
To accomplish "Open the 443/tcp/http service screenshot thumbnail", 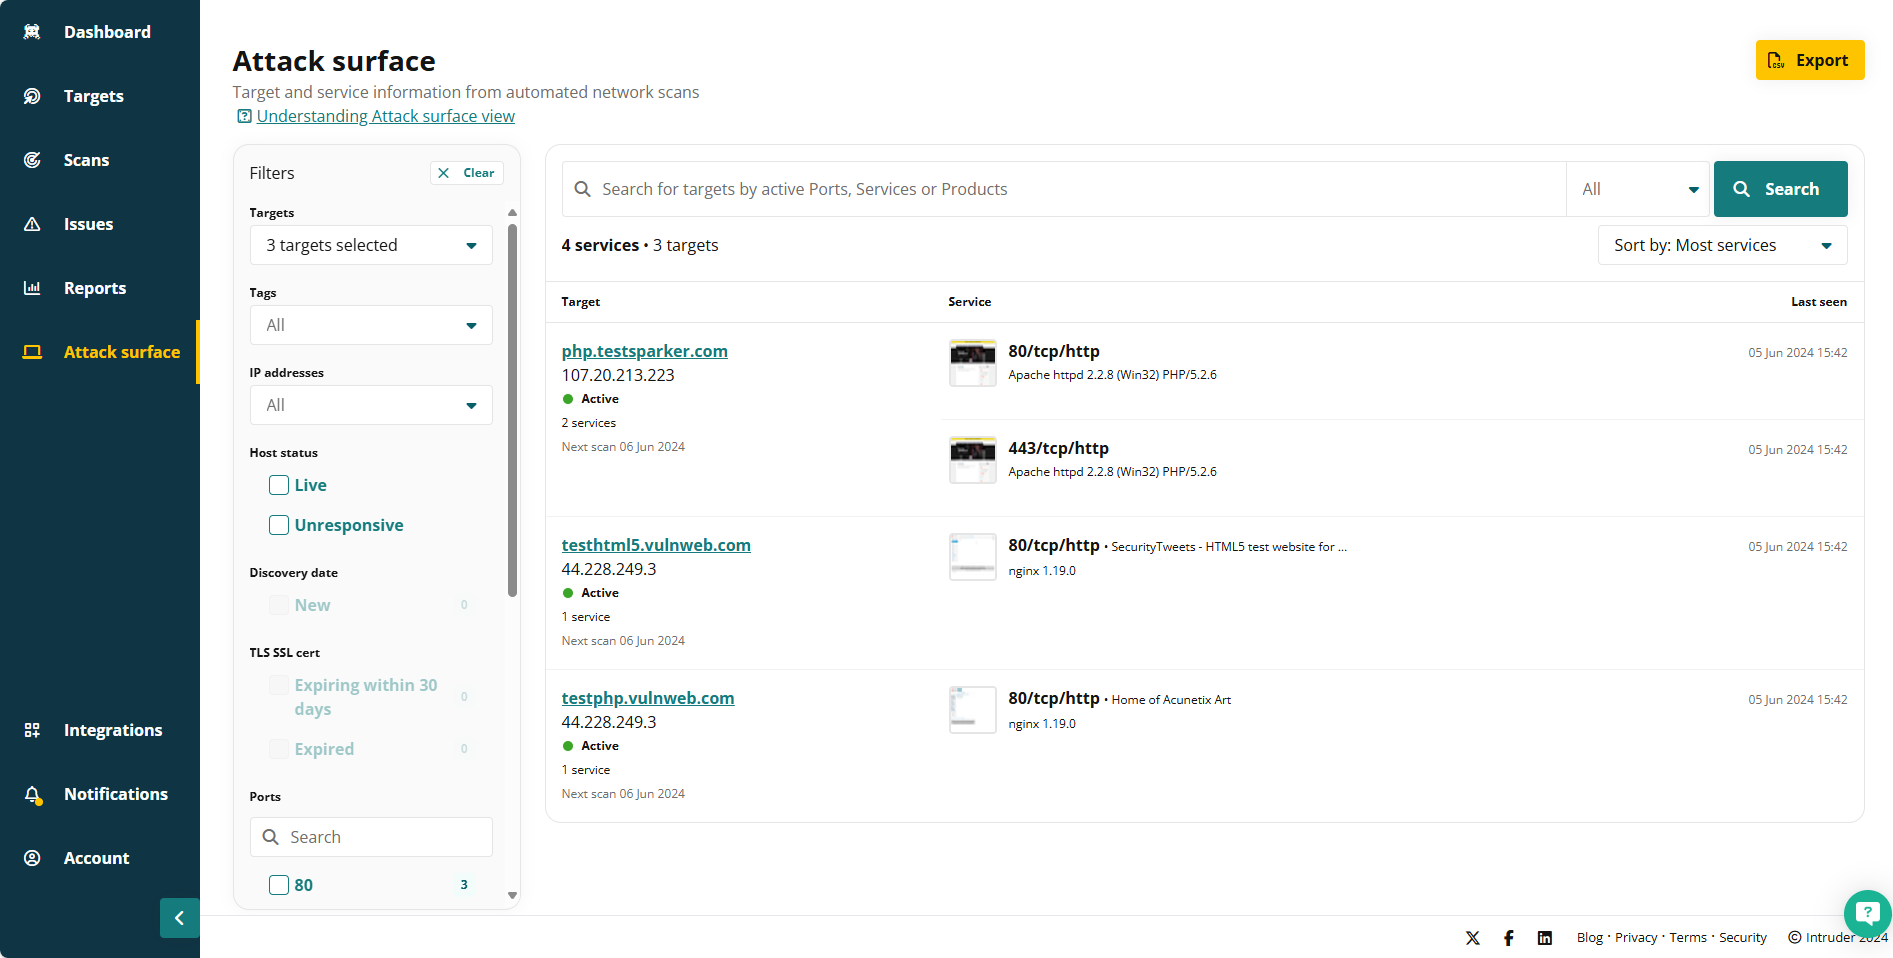I will click(972, 460).
